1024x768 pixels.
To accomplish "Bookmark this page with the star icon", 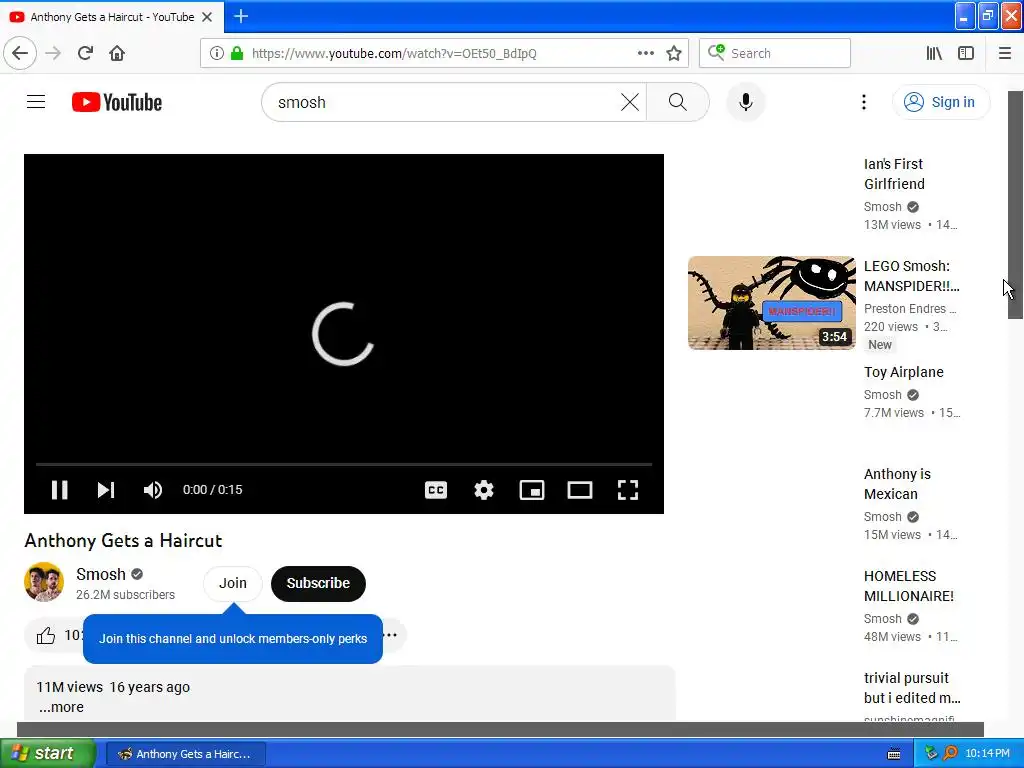I will click(x=674, y=54).
